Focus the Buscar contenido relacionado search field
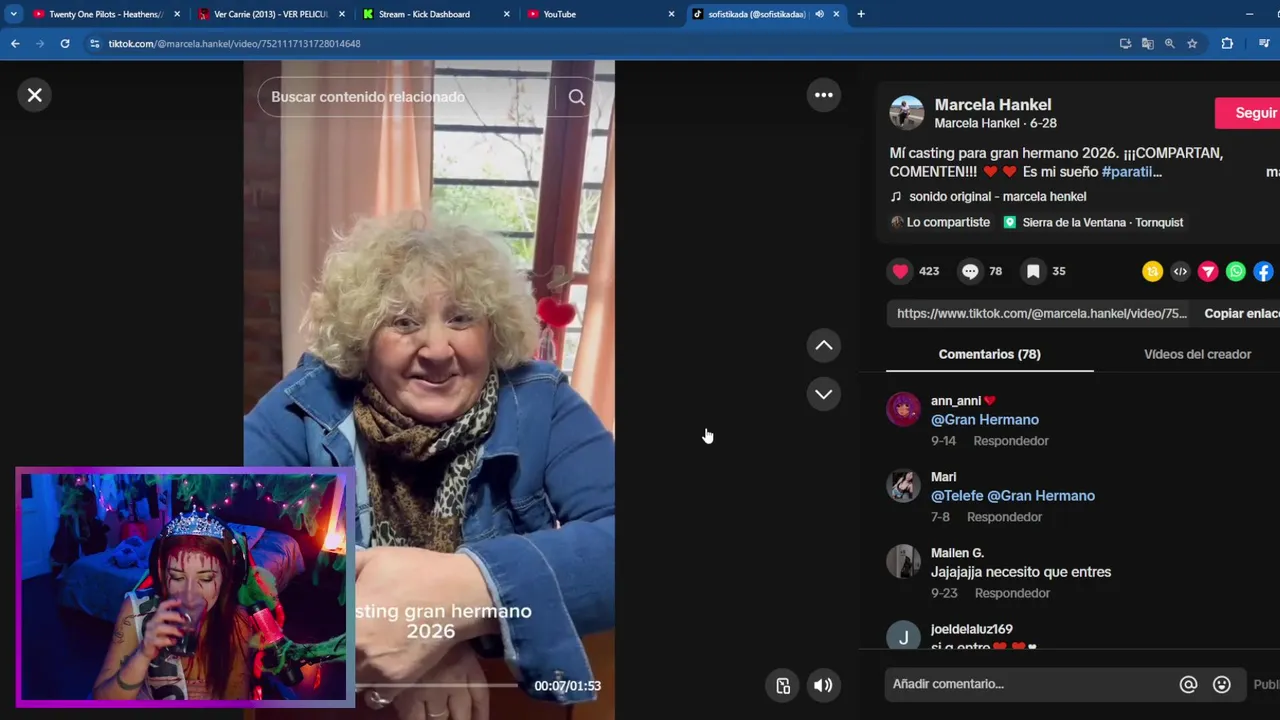Image resolution: width=1280 pixels, height=720 pixels. point(405,97)
